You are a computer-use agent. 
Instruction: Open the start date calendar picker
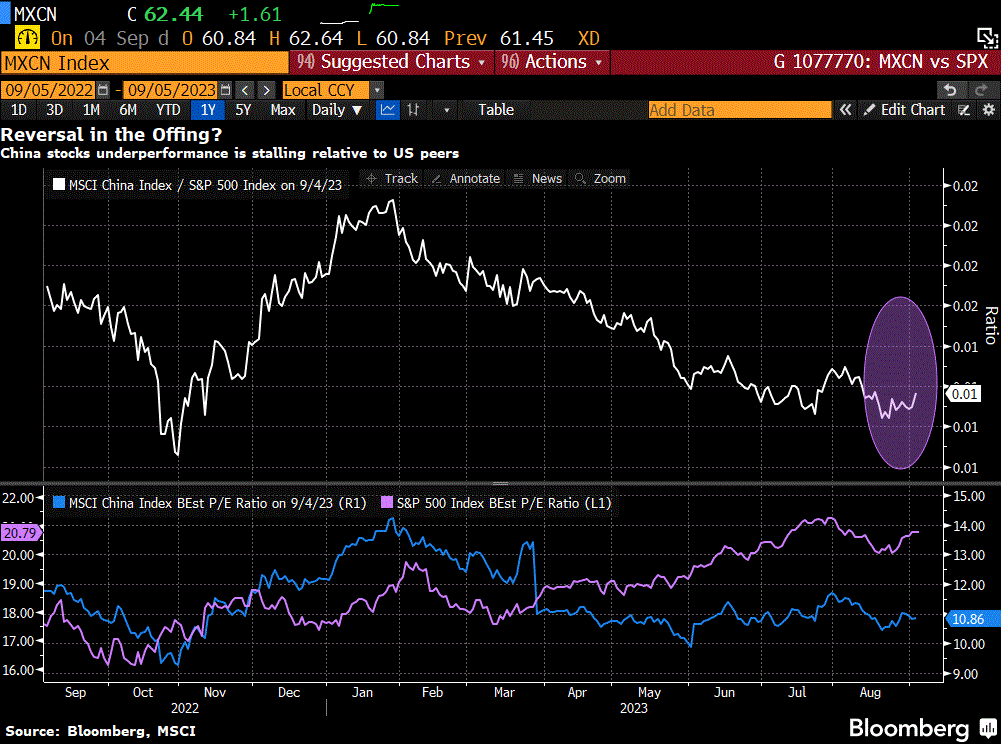pos(103,90)
